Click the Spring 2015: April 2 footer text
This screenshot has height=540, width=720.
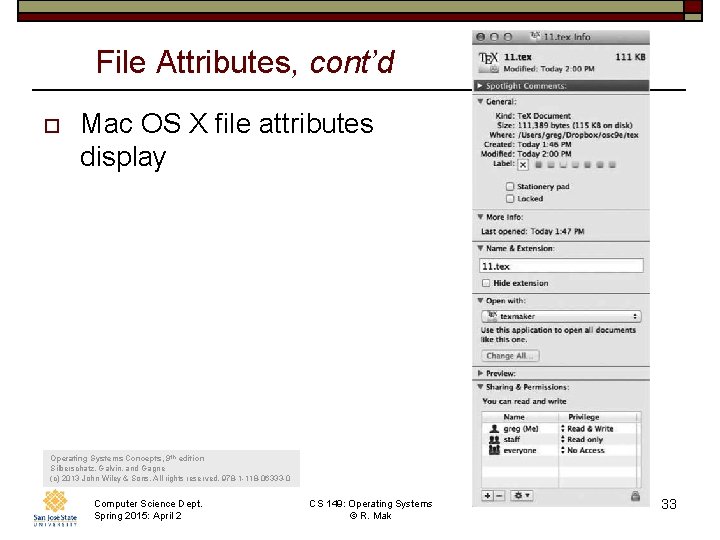[x=138, y=516]
